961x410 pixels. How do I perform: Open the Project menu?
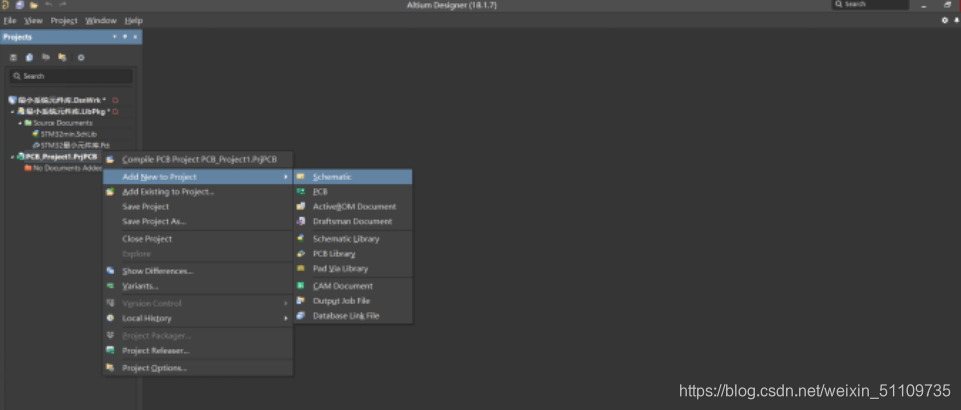pyautogui.click(x=64, y=20)
